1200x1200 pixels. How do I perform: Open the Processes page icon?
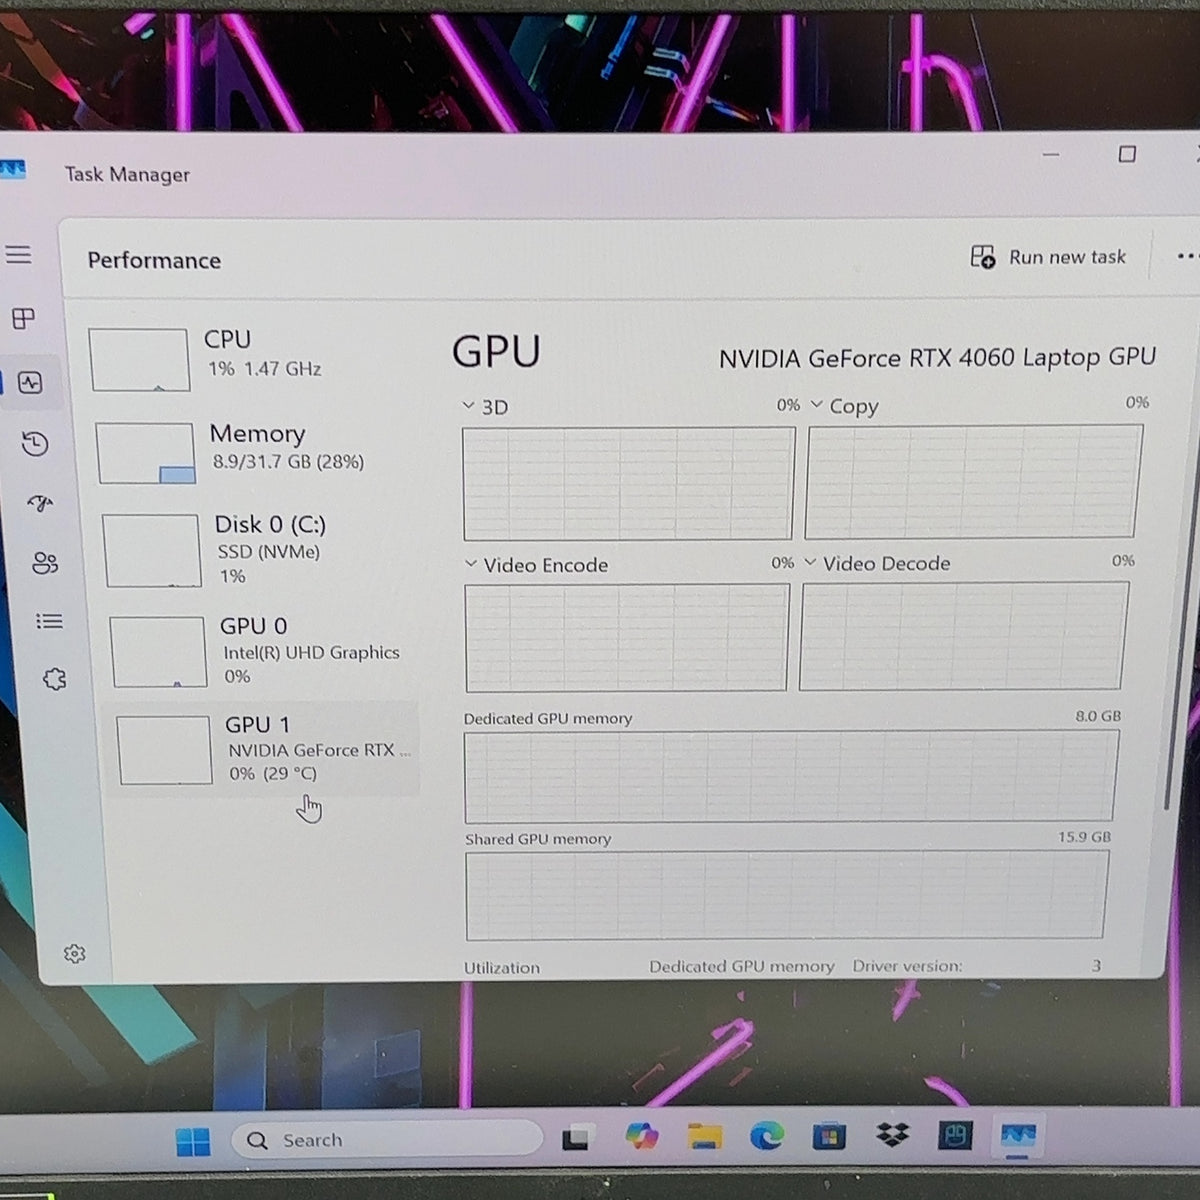[x=23, y=319]
